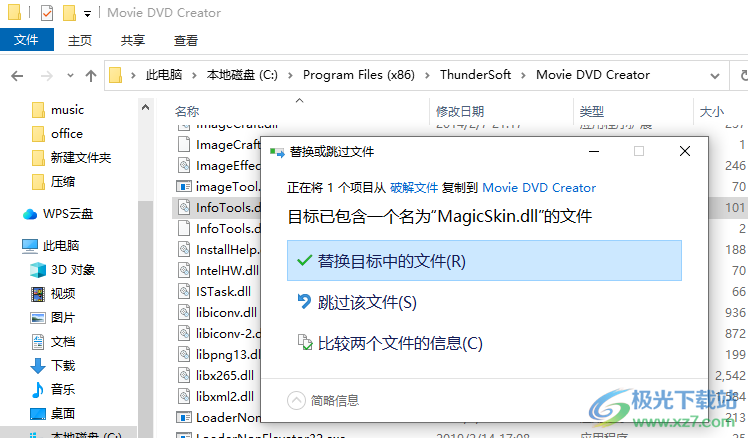Sort by 名称 column header

[x=187, y=112]
